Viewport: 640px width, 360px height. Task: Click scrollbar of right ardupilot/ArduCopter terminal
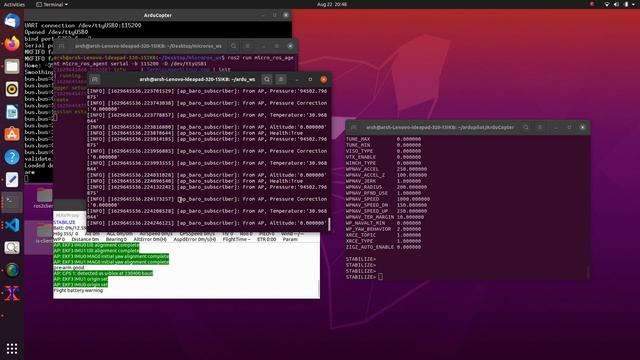click(x=588, y=272)
